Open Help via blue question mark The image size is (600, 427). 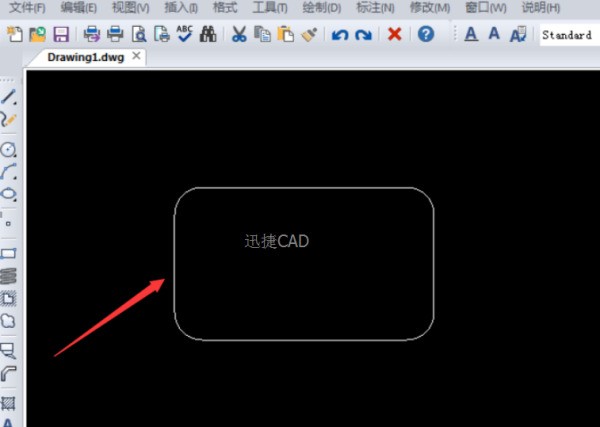tap(426, 34)
